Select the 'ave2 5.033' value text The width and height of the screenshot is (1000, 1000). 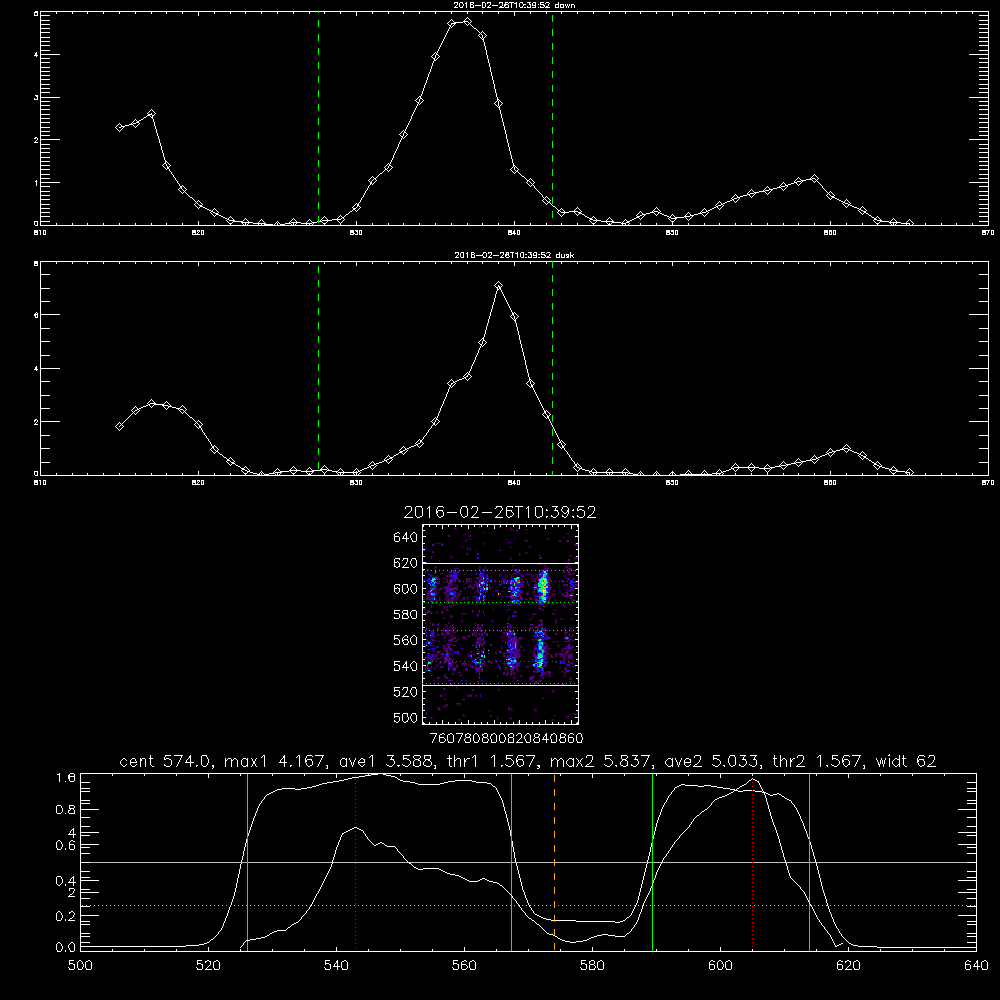(711, 761)
